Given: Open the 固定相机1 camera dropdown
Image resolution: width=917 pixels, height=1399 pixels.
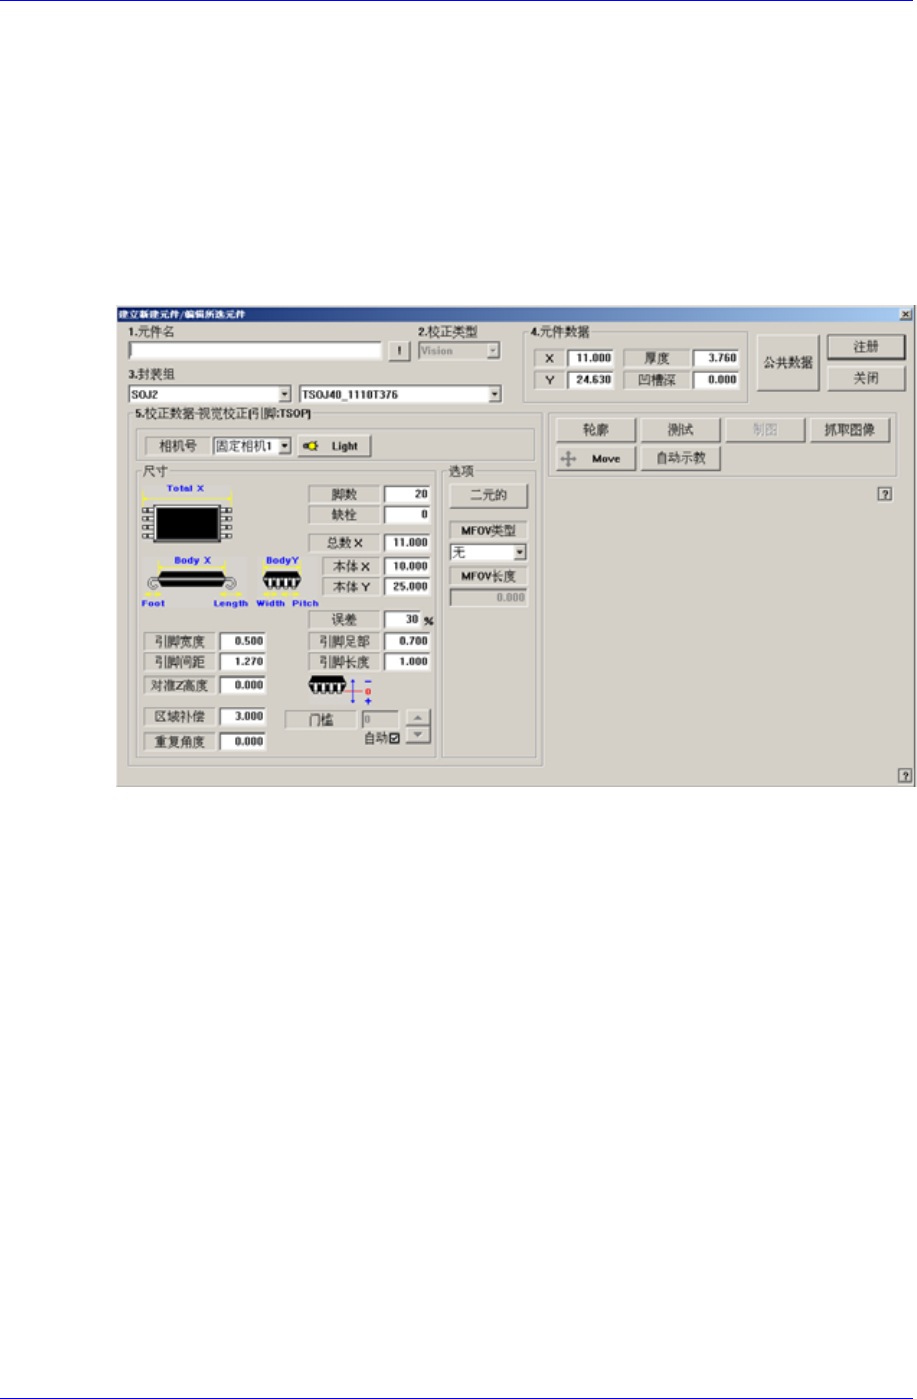Looking at the screenshot, I should [285, 446].
